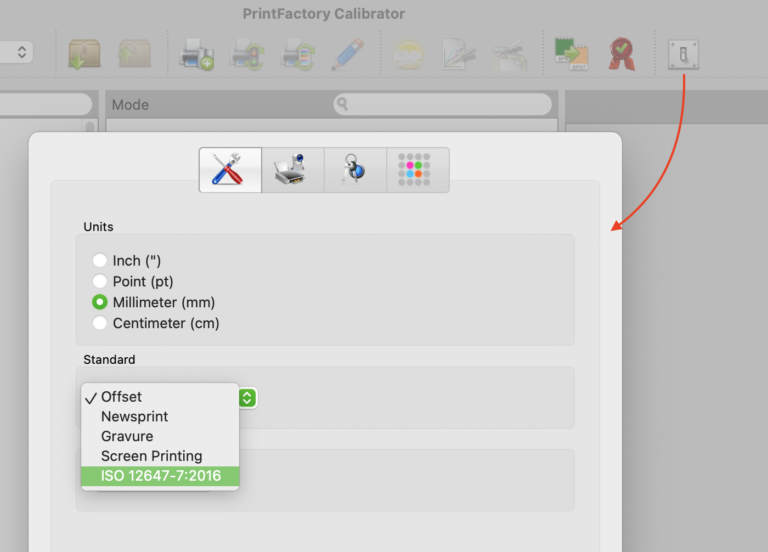This screenshot has height=552, width=768.
Task: Click the search magnifier icon
Action: (x=342, y=104)
